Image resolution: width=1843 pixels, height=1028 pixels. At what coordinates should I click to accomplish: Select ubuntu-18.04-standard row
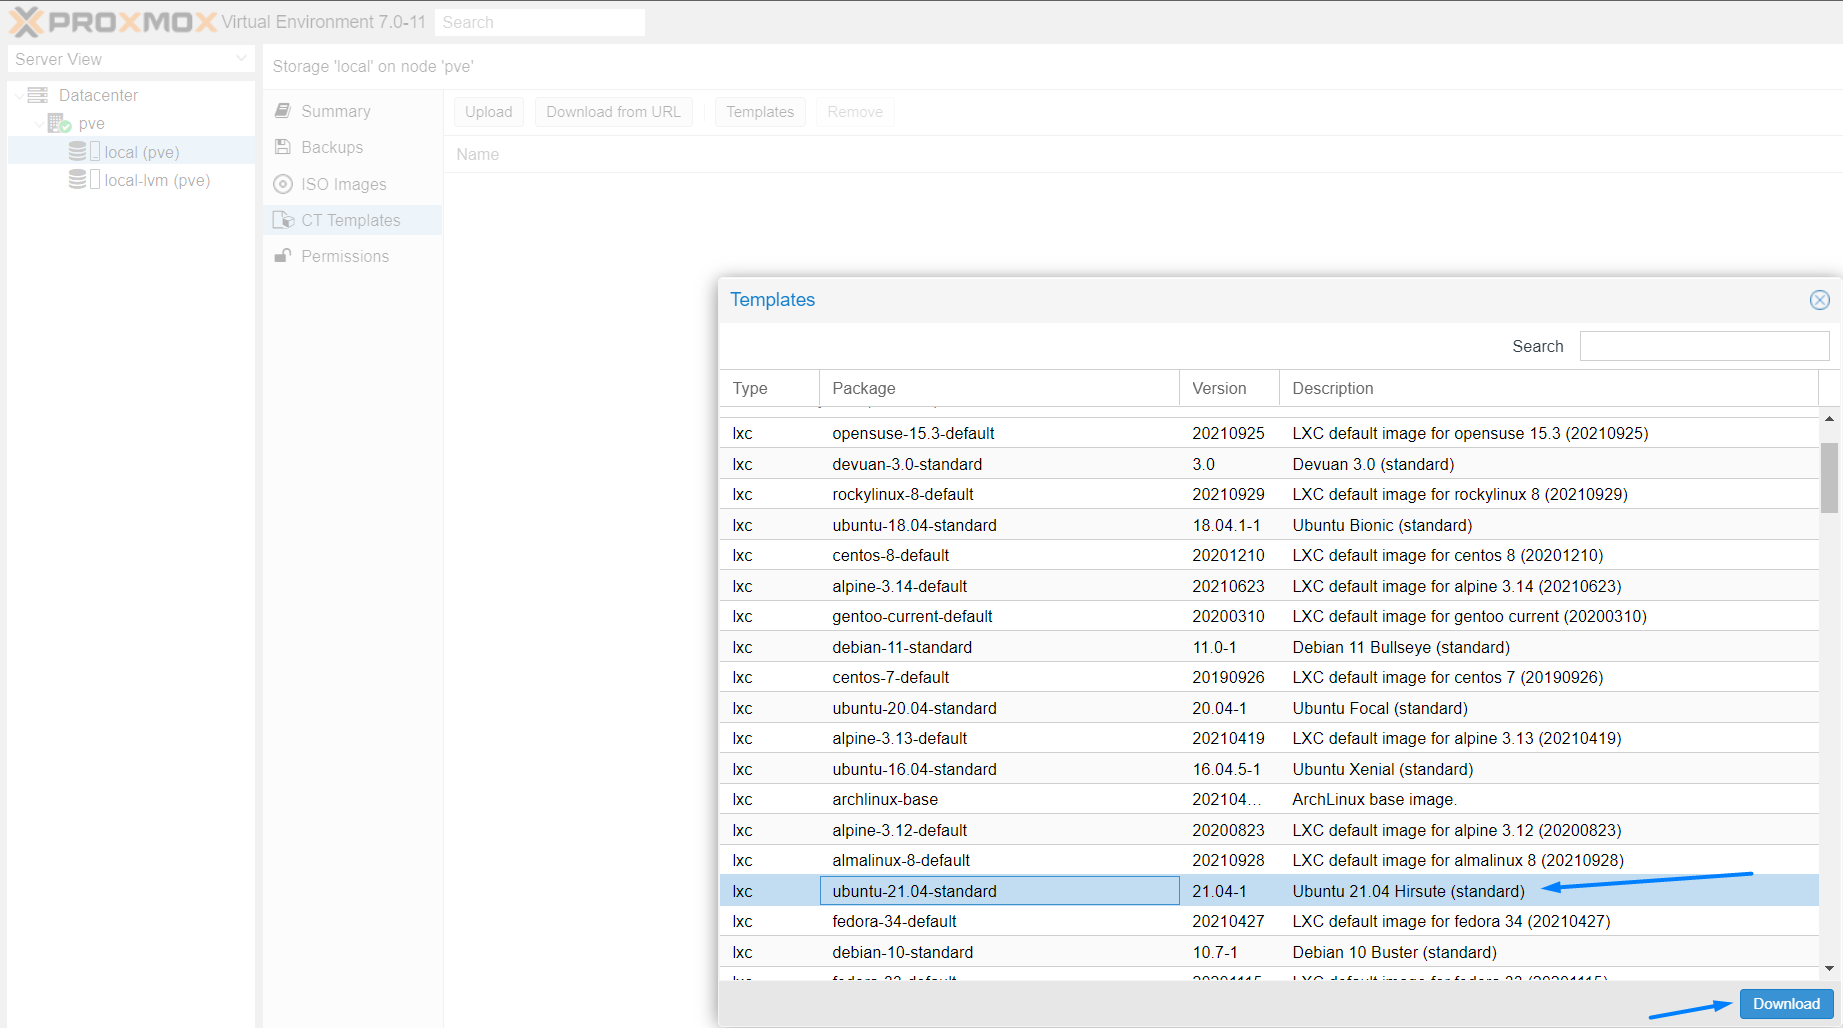[1269, 525]
